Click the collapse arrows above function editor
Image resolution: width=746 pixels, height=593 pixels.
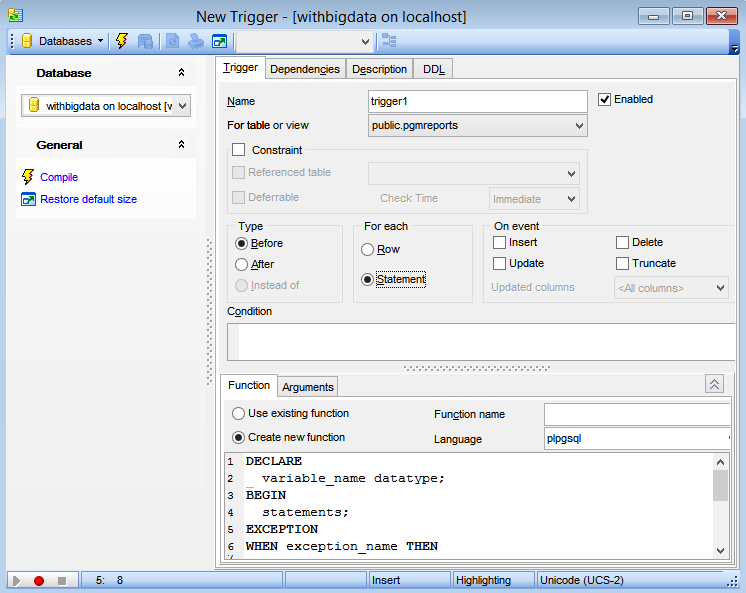(x=714, y=384)
